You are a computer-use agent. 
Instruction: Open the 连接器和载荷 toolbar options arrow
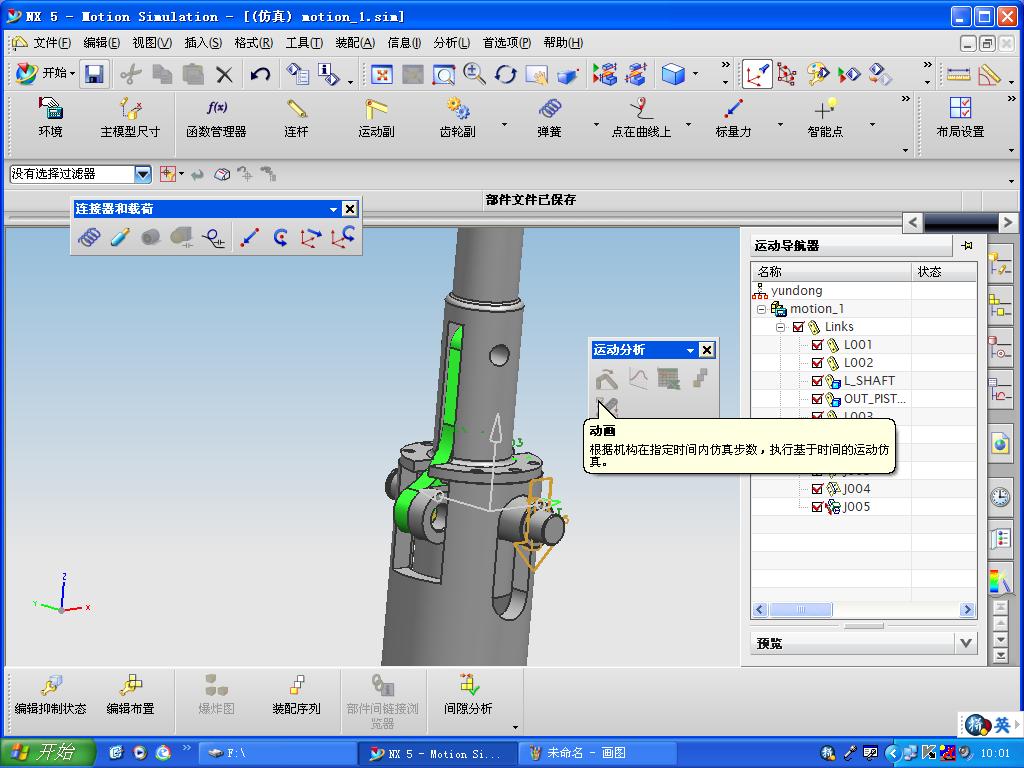(x=334, y=210)
